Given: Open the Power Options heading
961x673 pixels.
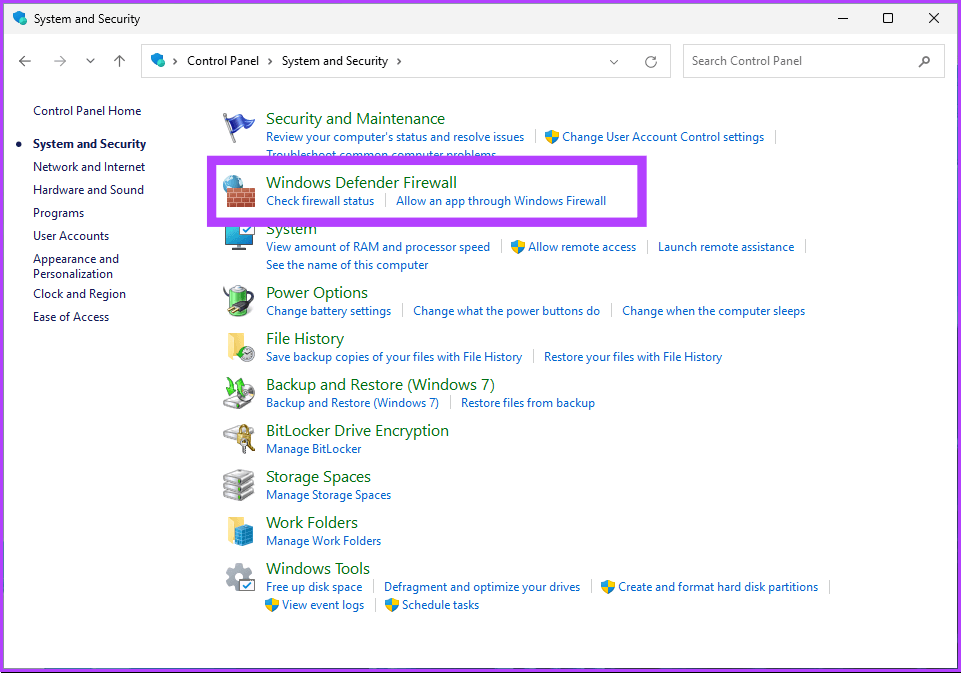Looking at the screenshot, I should pyautogui.click(x=317, y=293).
